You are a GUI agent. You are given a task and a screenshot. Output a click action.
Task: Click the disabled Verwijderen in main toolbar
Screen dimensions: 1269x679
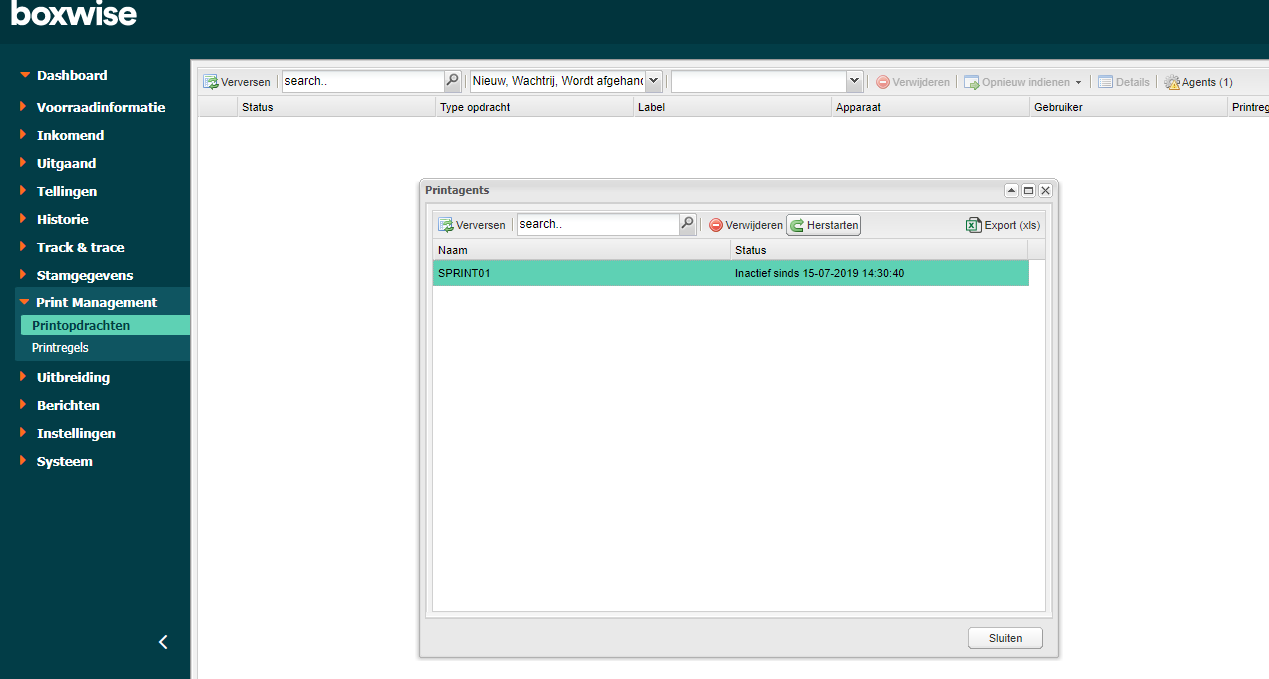point(913,82)
